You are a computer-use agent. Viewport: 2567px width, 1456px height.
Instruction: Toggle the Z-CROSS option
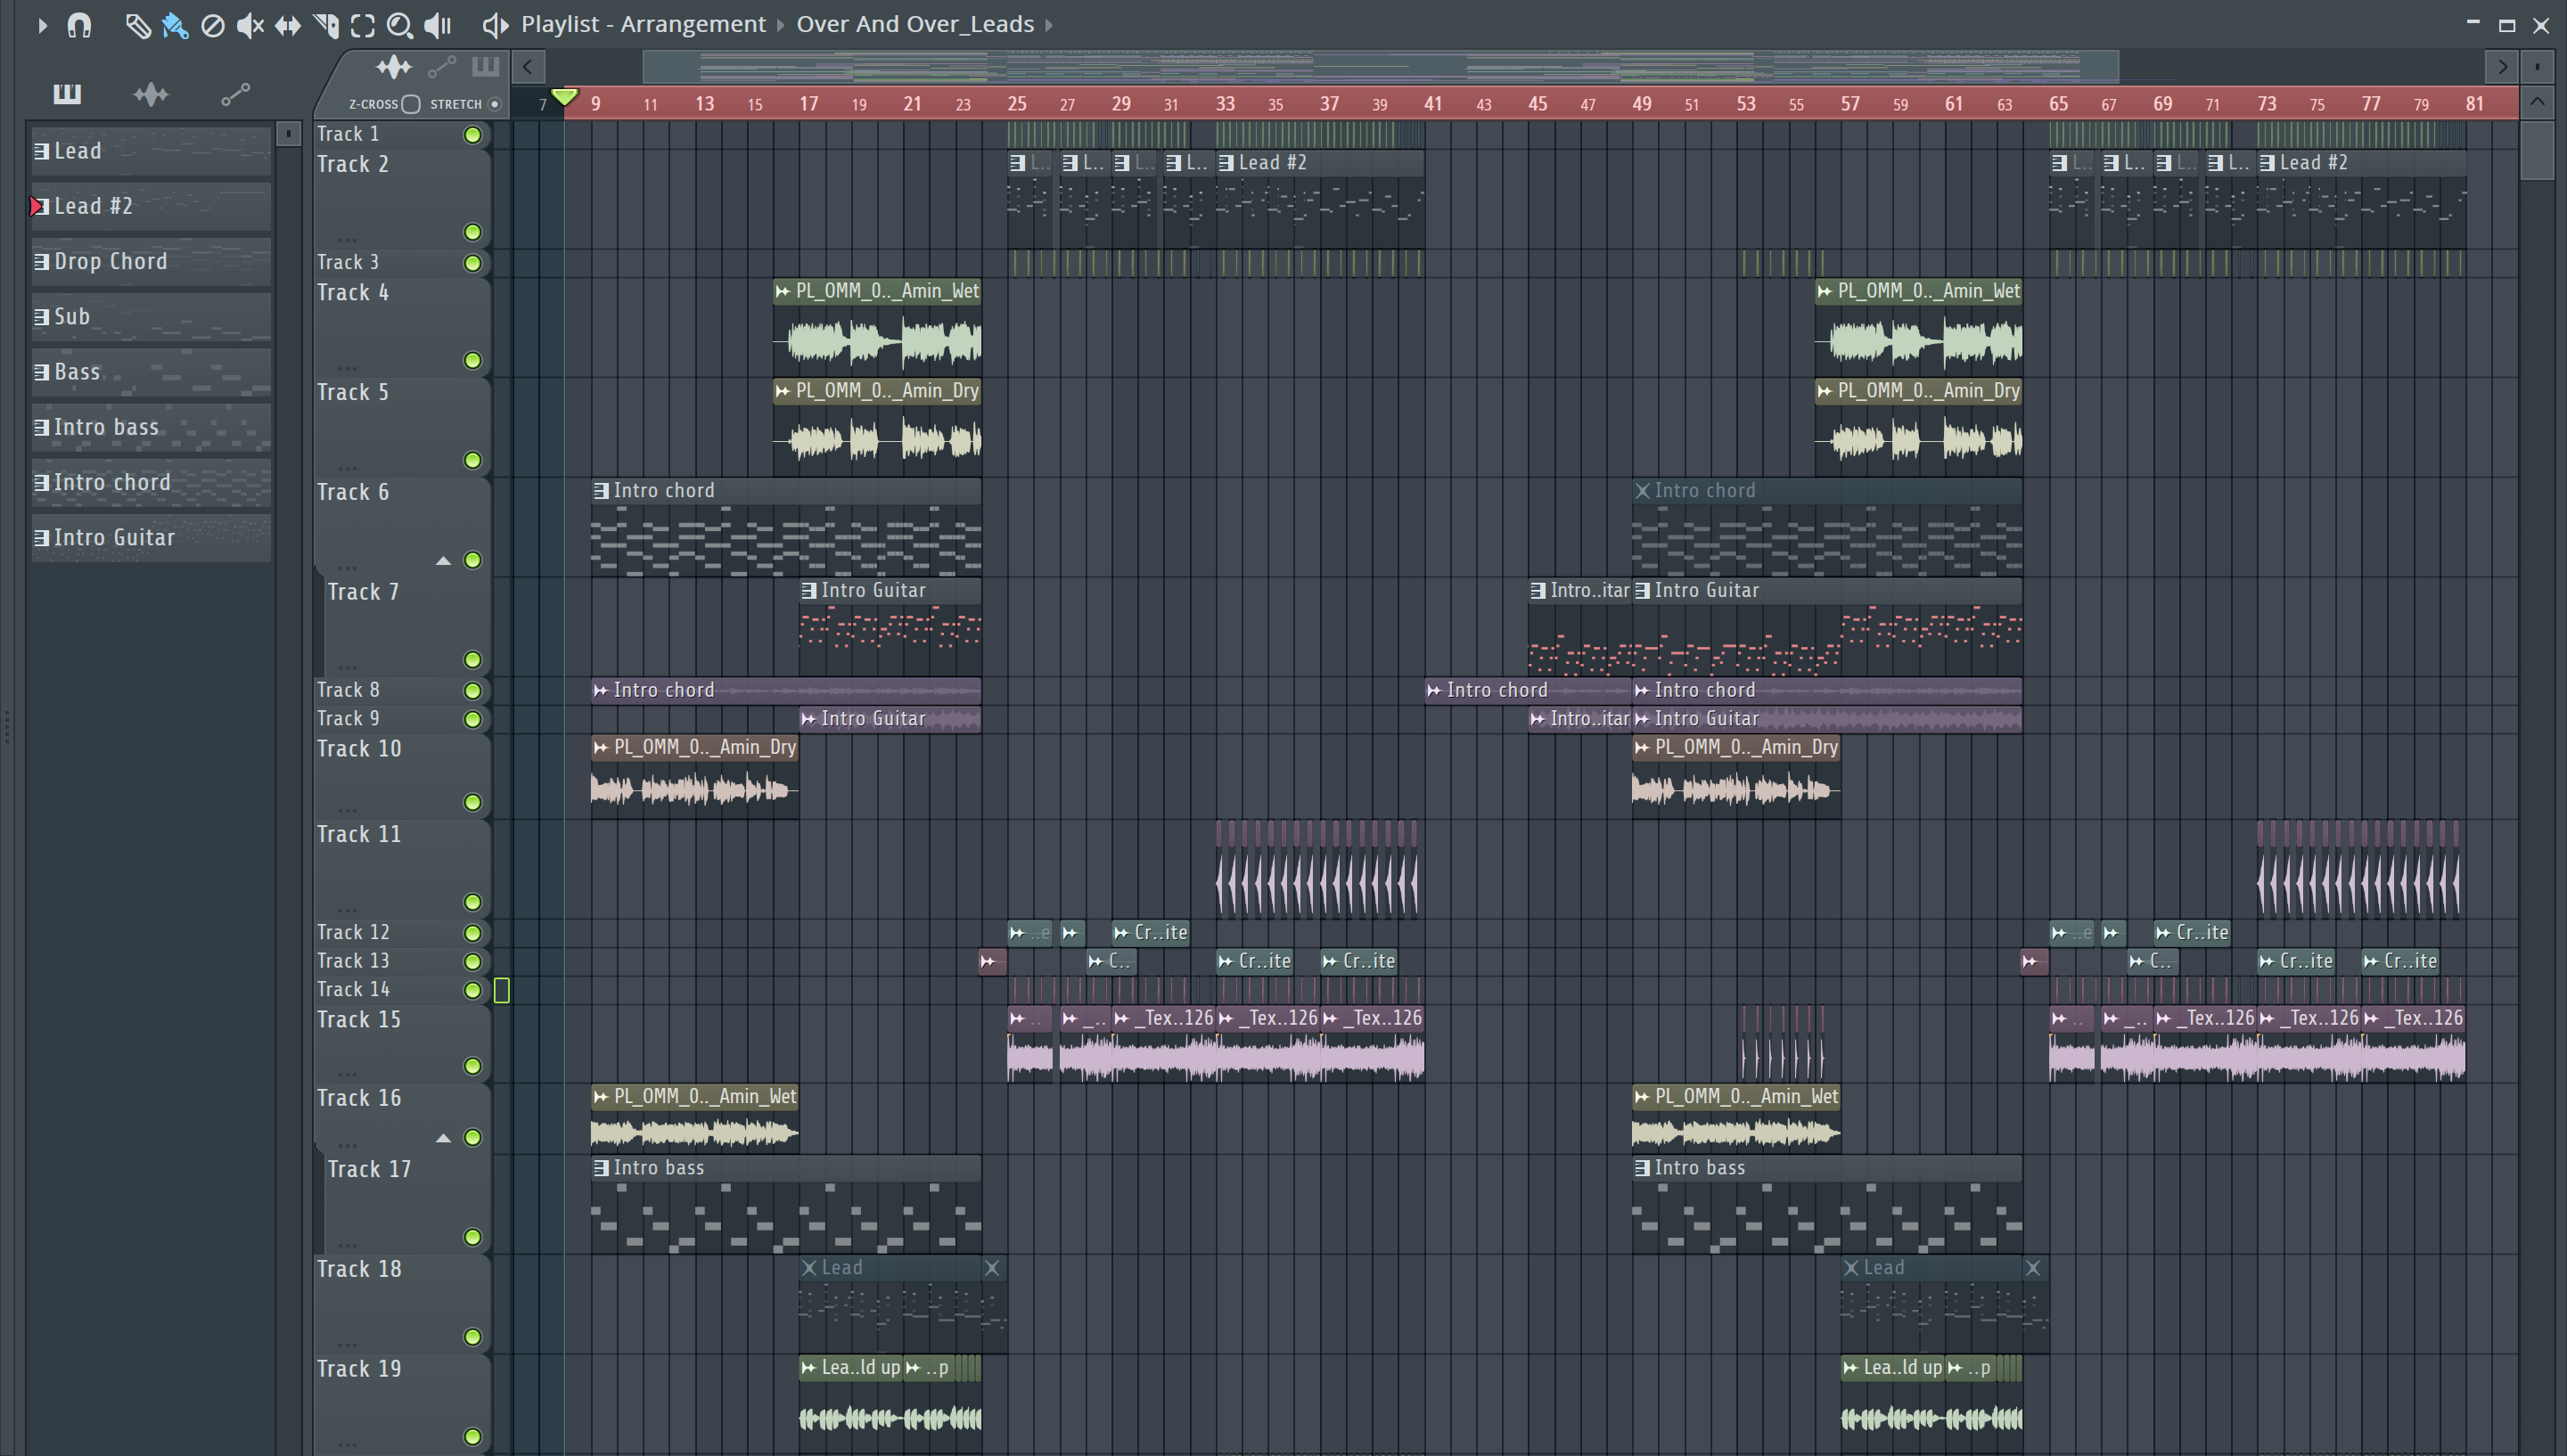pos(411,104)
